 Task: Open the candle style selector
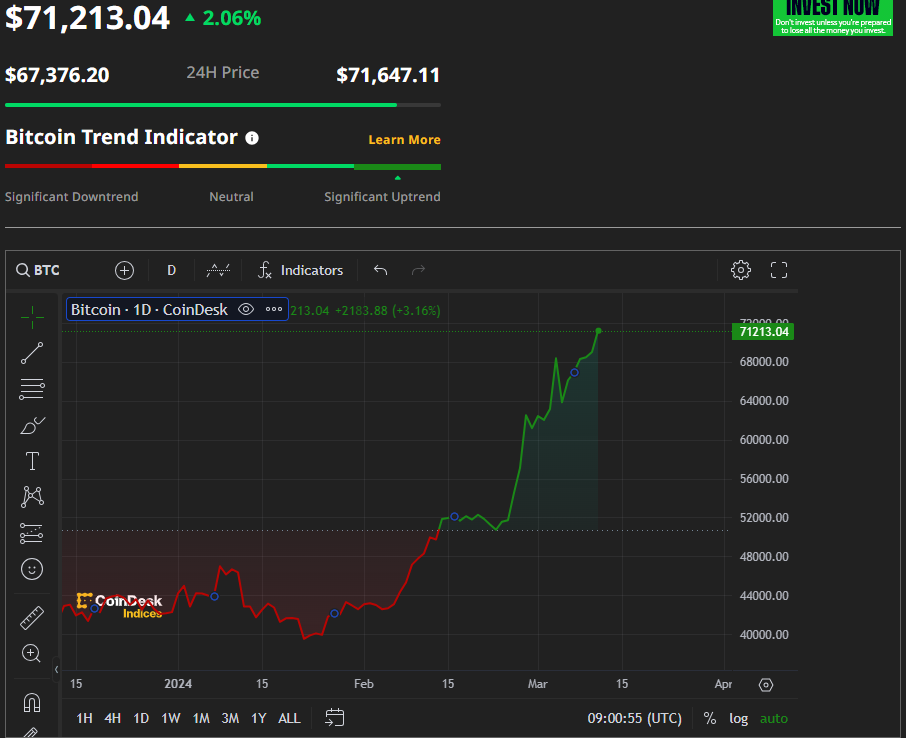point(218,270)
